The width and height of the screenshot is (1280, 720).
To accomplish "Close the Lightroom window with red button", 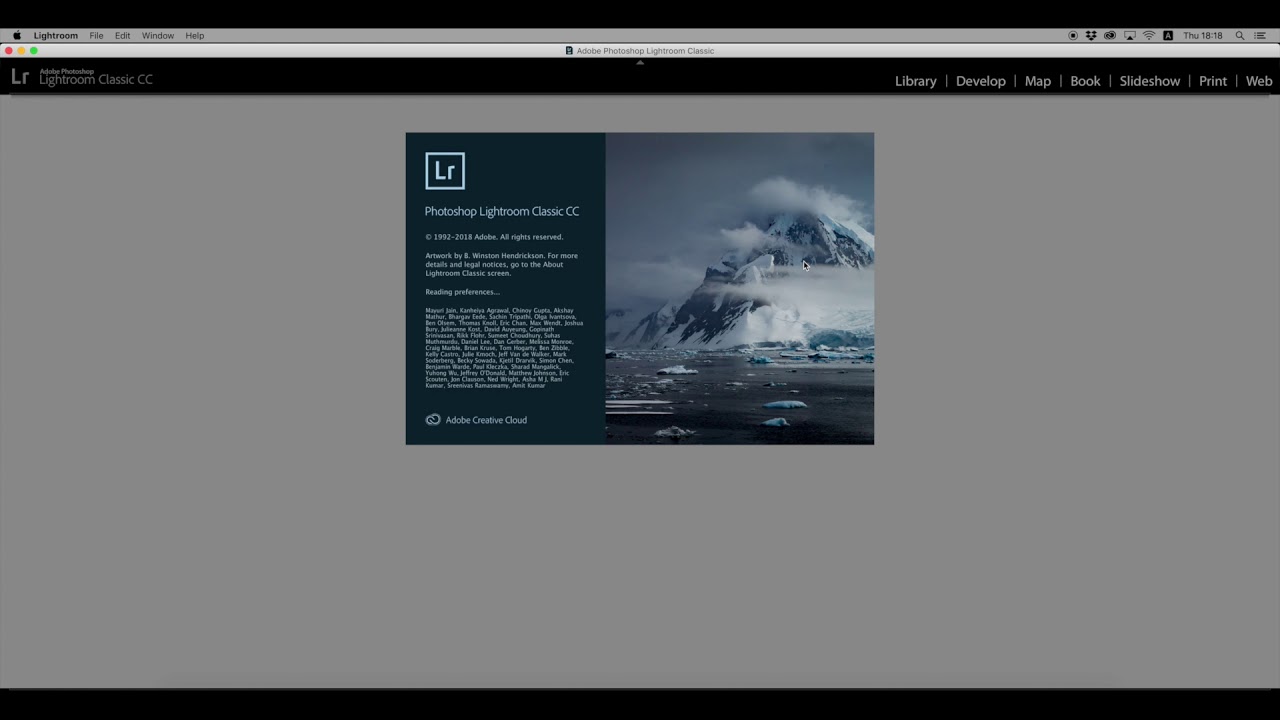I will click(x=8, y=50).
